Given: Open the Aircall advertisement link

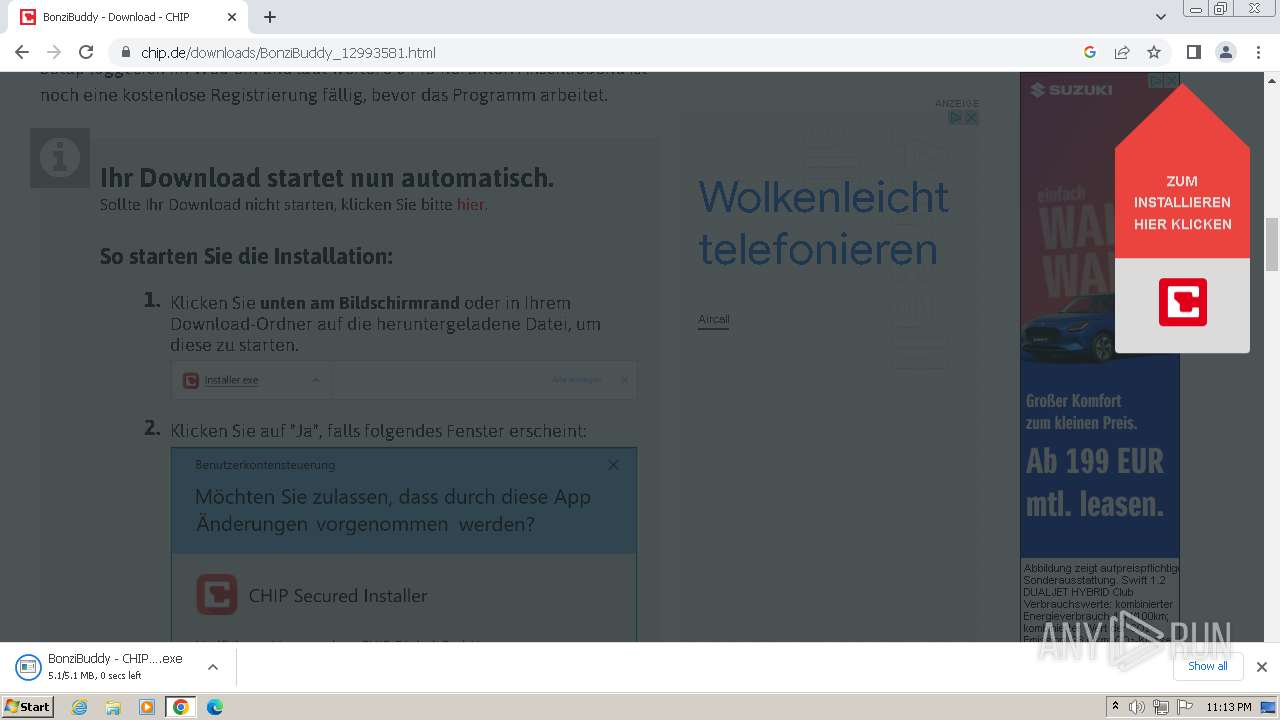Looking at the screenshot, I should click(713, 320).
